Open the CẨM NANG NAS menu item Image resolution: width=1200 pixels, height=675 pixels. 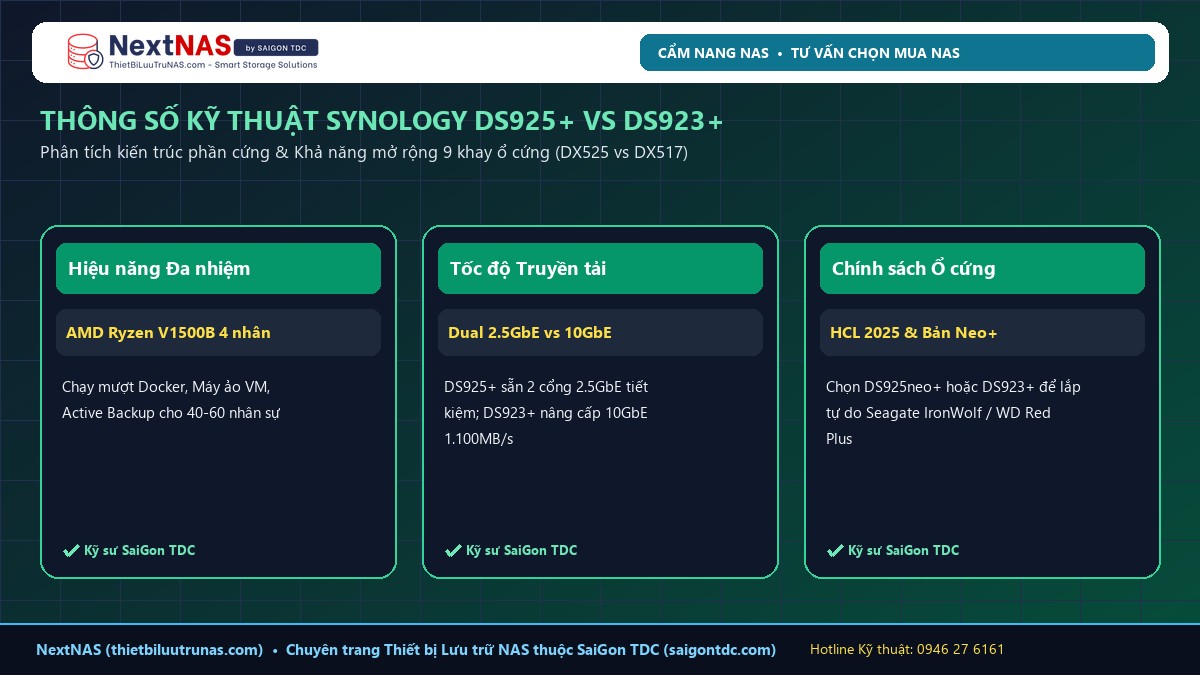pos(713,53)
